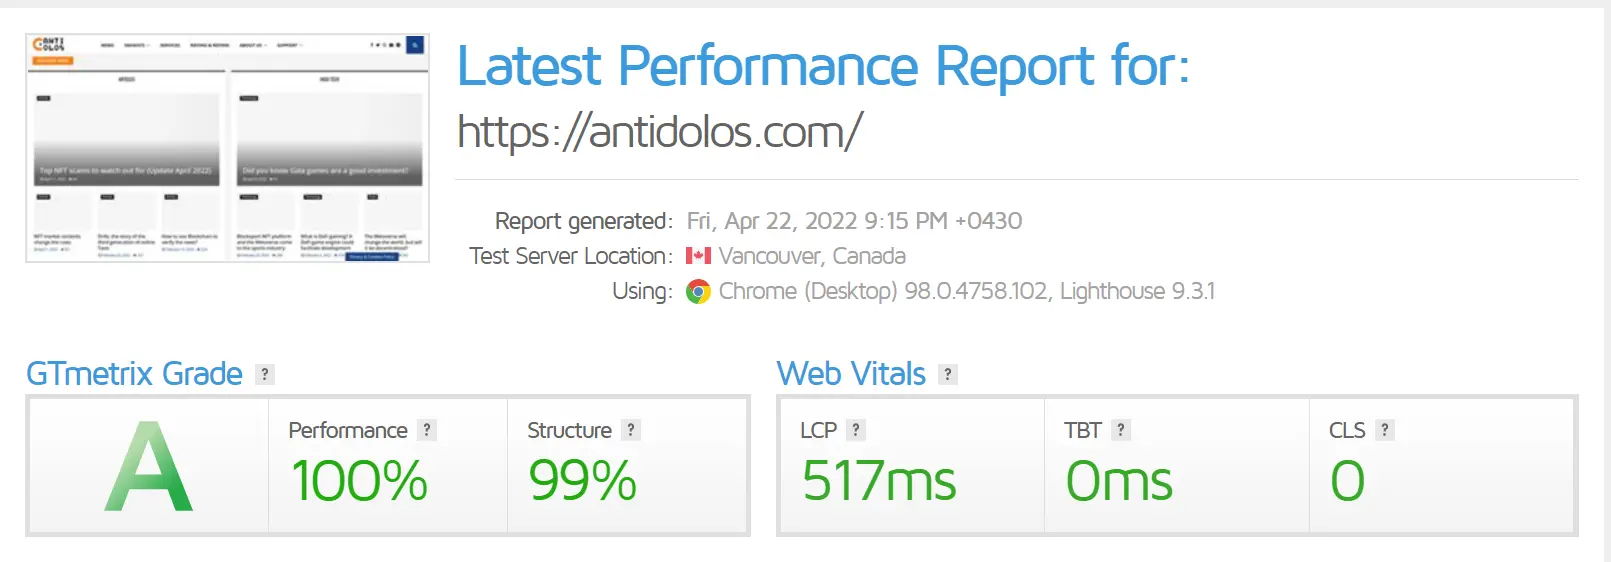Open the antidolos.com site screenshot thumbnail
1611x562 pixels.
tap(228, 148)
